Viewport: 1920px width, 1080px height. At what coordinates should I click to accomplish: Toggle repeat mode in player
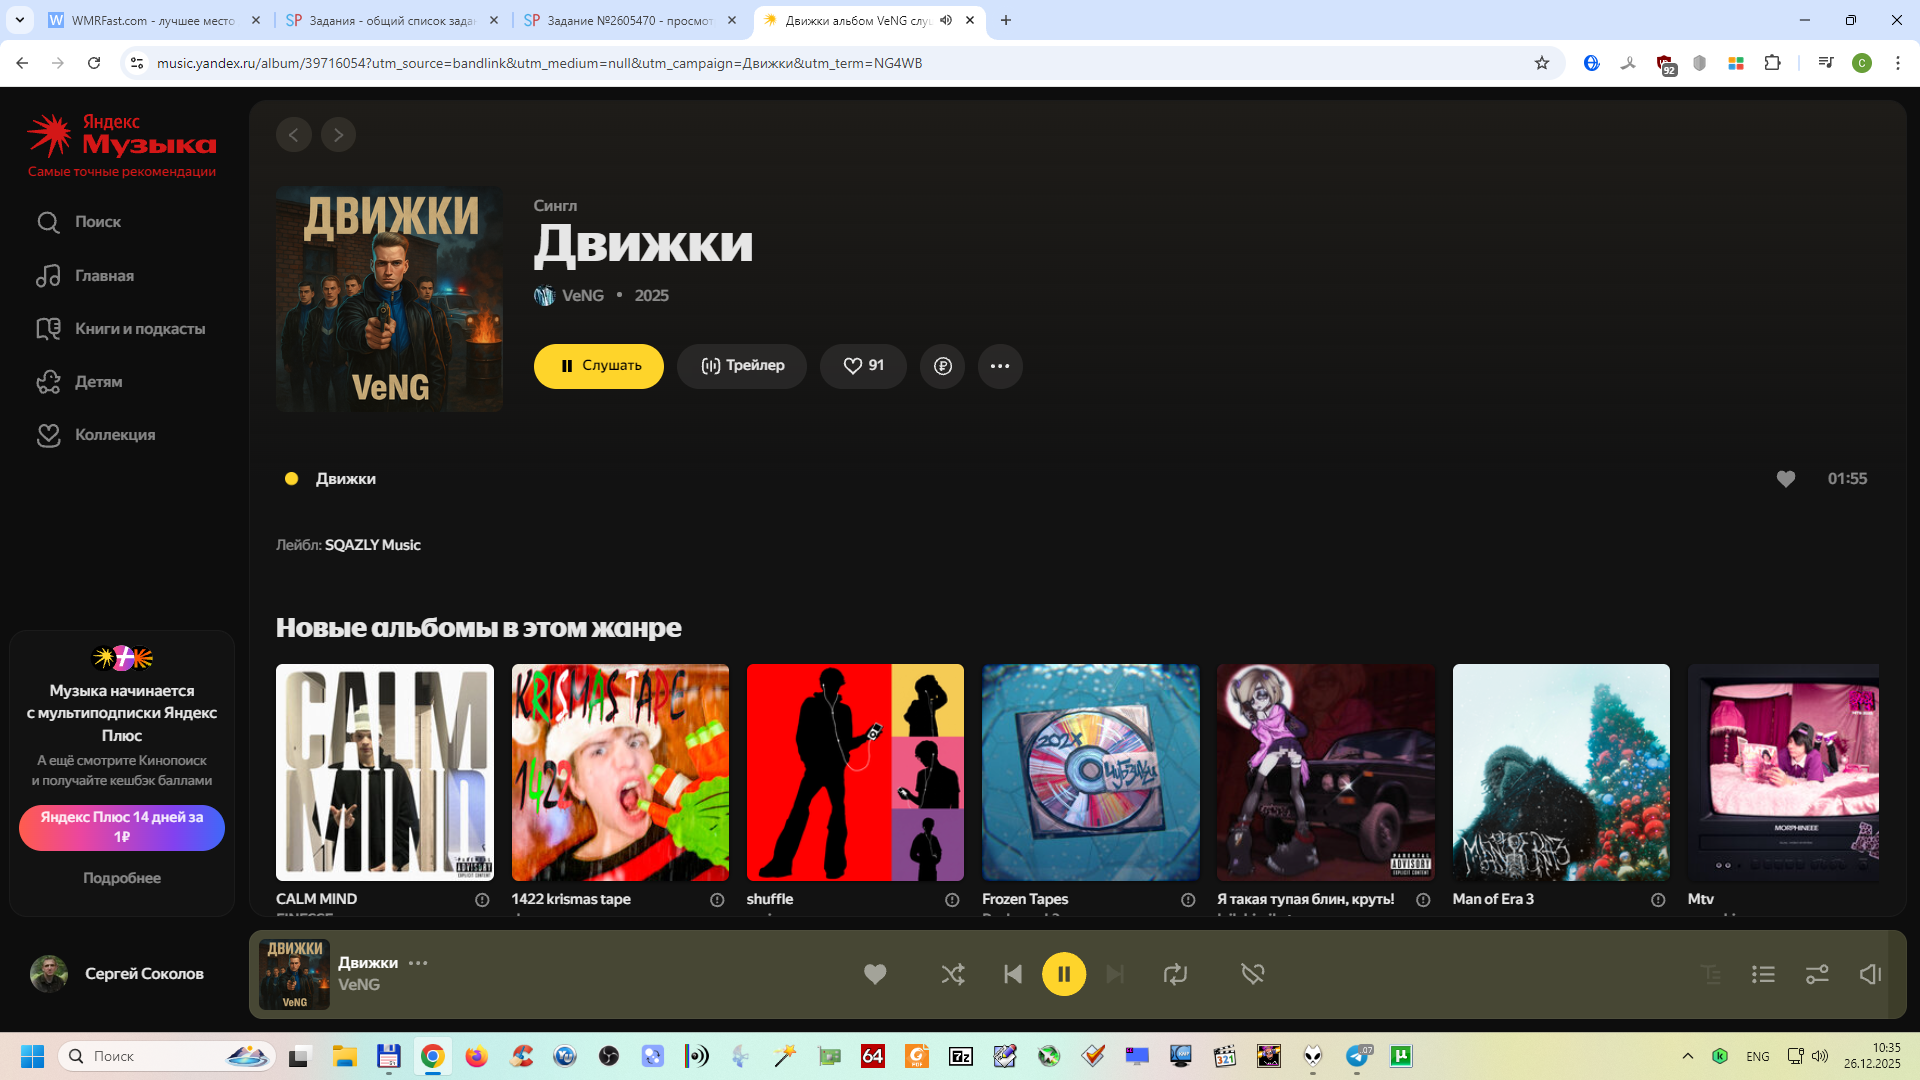coord(1175,974)
